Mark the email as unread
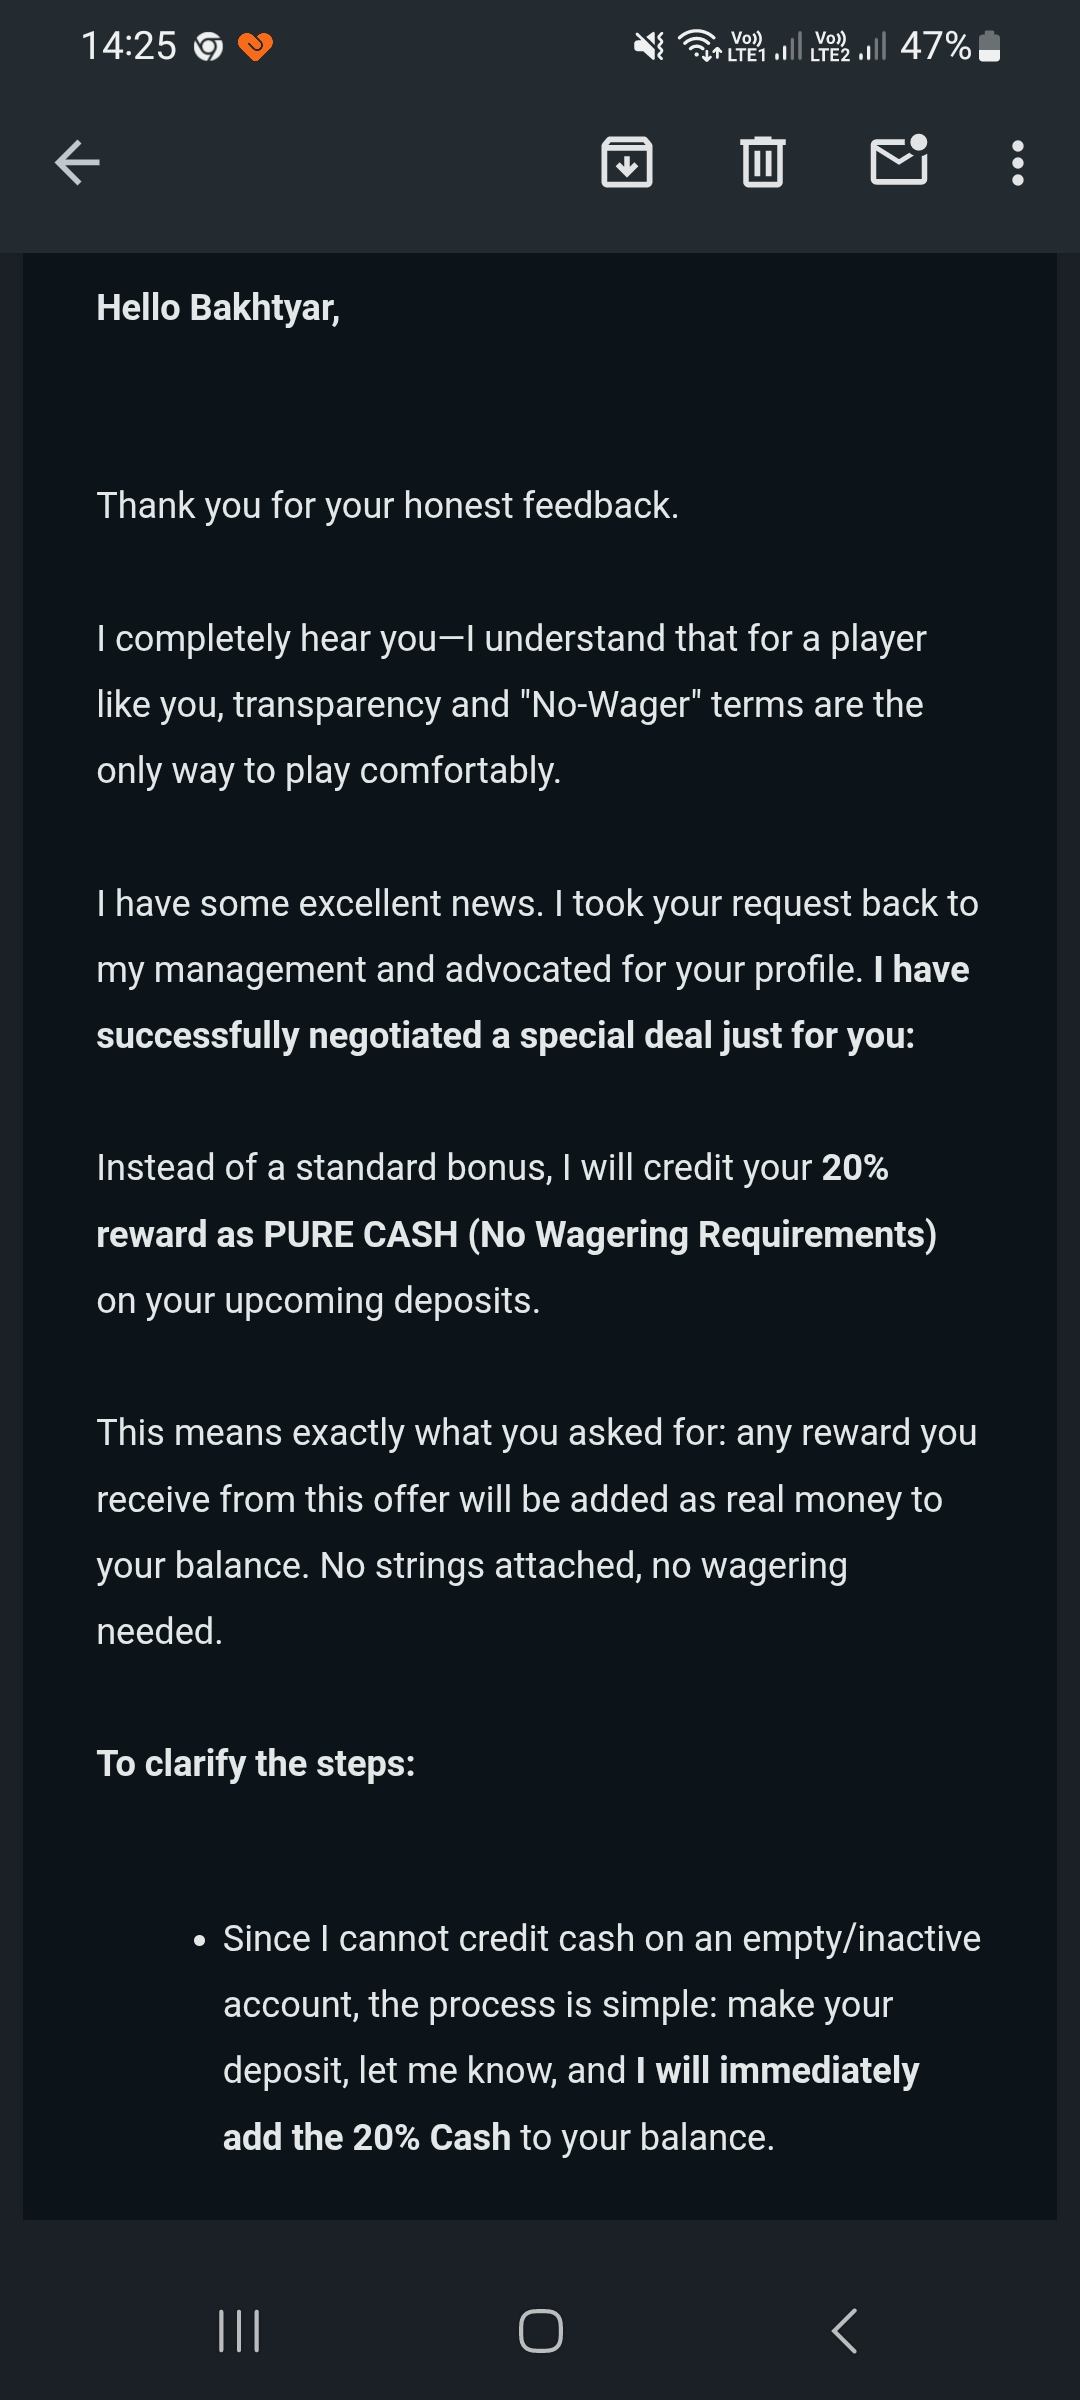This screenshot has width=1080, height=2400. coord(899,162)
